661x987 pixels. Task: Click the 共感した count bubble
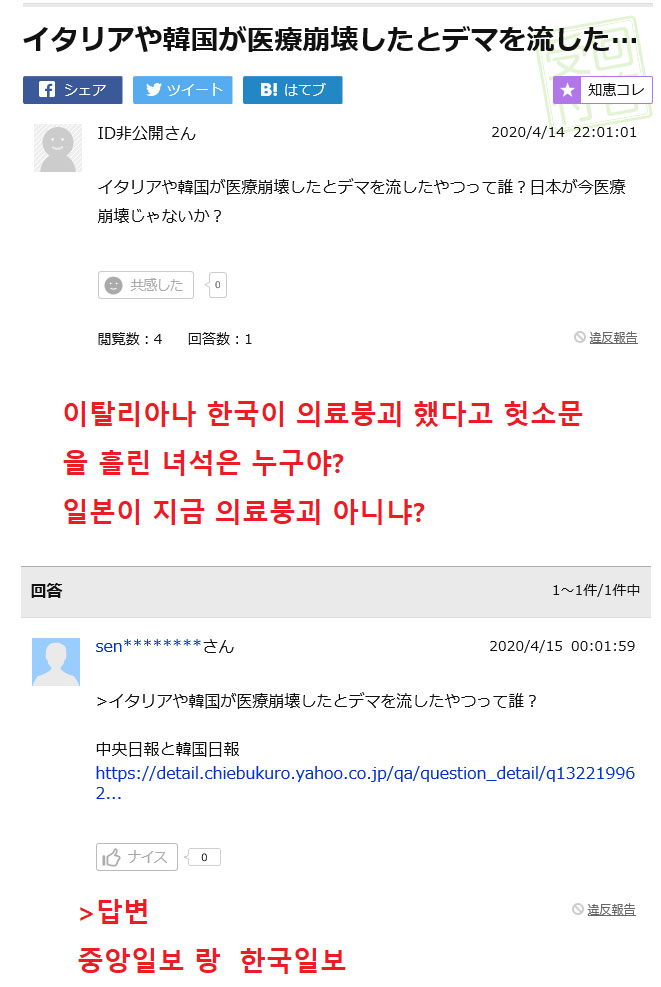pos(217,285)
